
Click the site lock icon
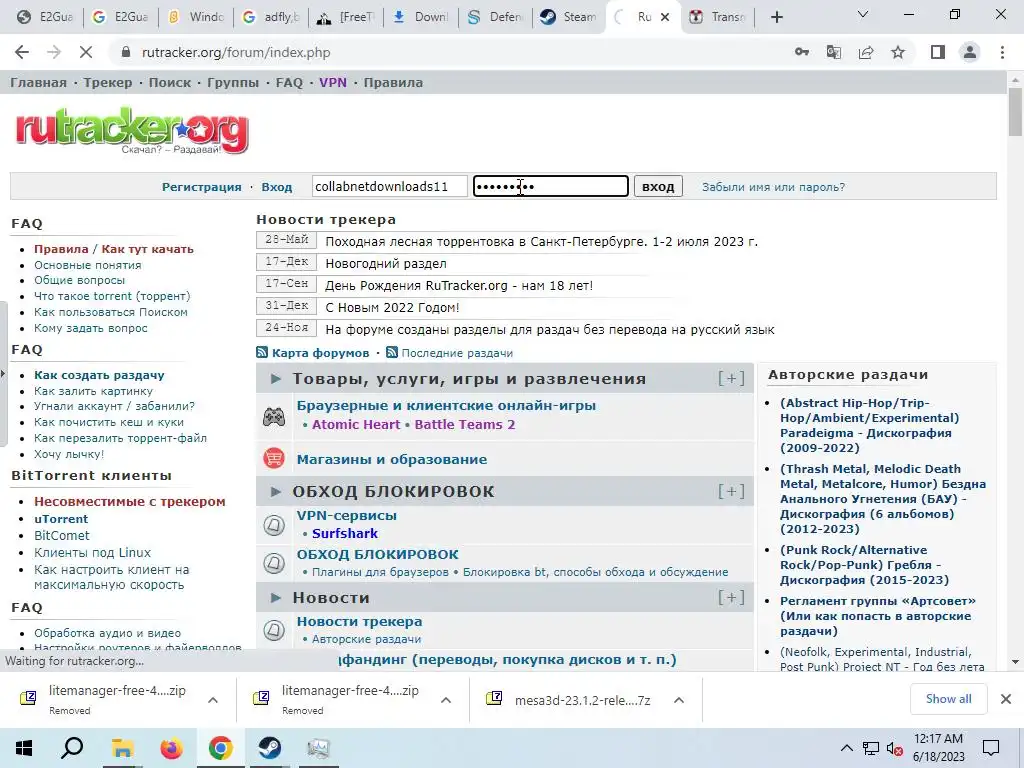[126, 52]
